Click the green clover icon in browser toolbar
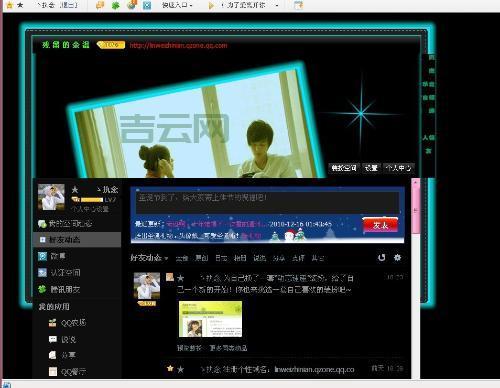 115,5
